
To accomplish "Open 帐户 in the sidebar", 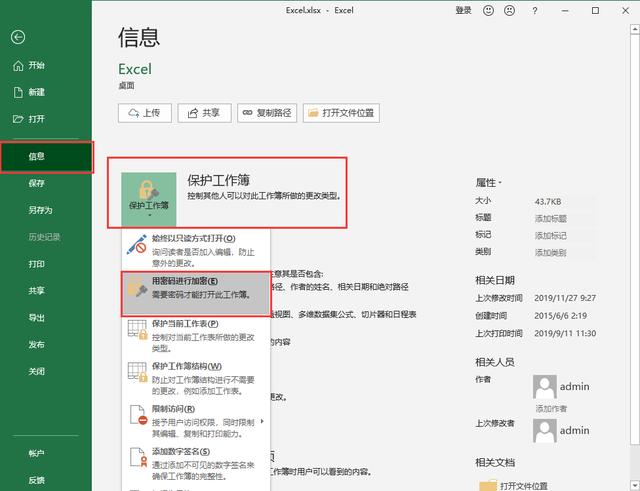I will click(x=47, y=453).
